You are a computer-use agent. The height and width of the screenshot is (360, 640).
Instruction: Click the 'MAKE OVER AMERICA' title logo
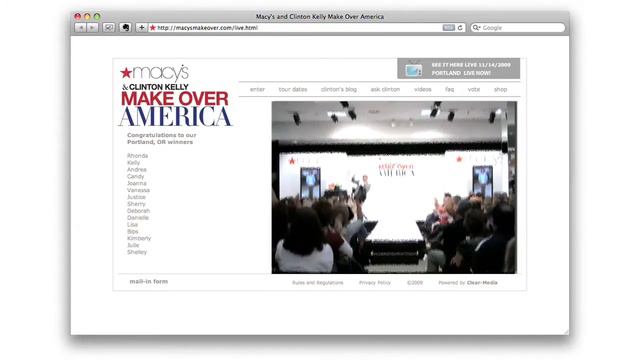pyautogui.click(x=176, y=109)
